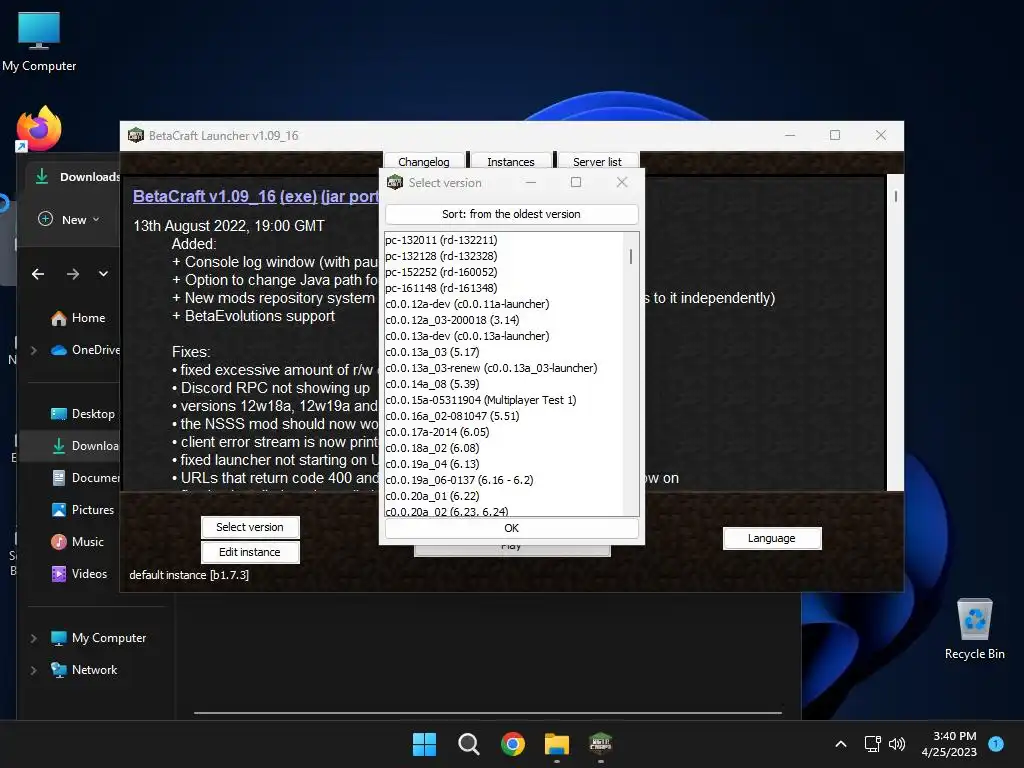Open recent locations dropdown in File Explorer
This screenshot has height=768, width=1024.
[103, 274]
